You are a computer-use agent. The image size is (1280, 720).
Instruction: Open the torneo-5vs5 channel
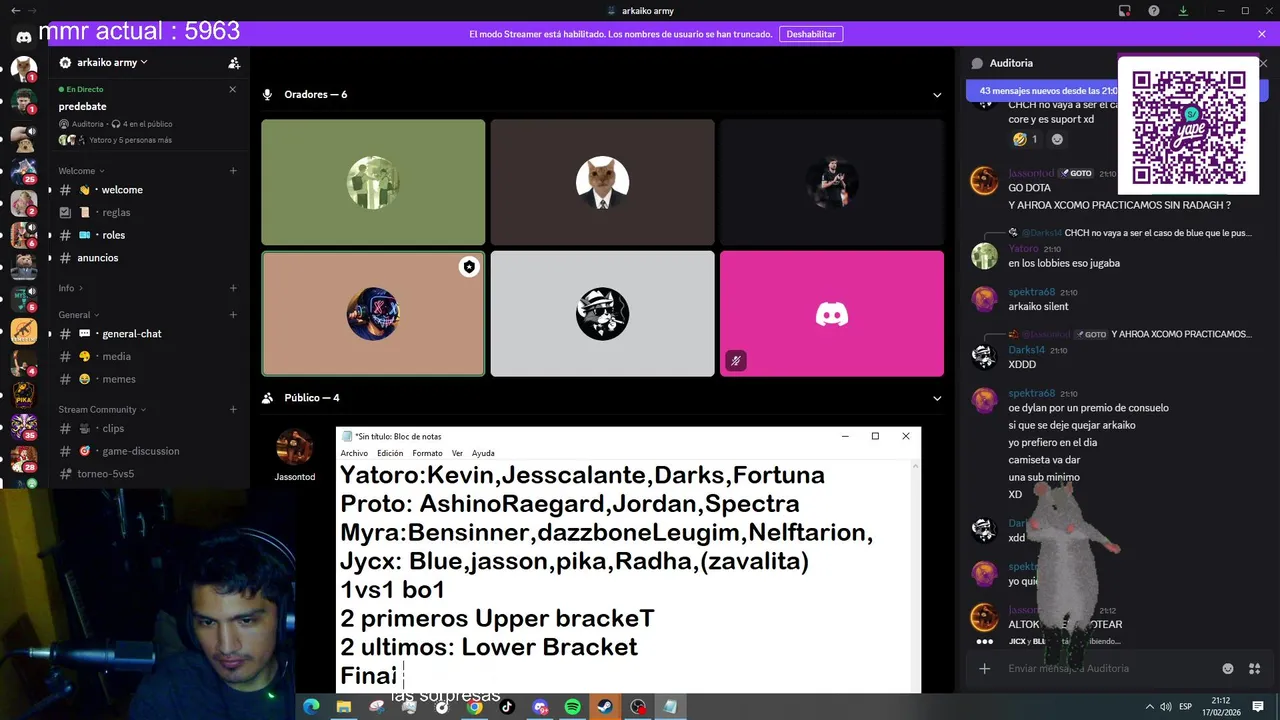(x=148, y=474)
